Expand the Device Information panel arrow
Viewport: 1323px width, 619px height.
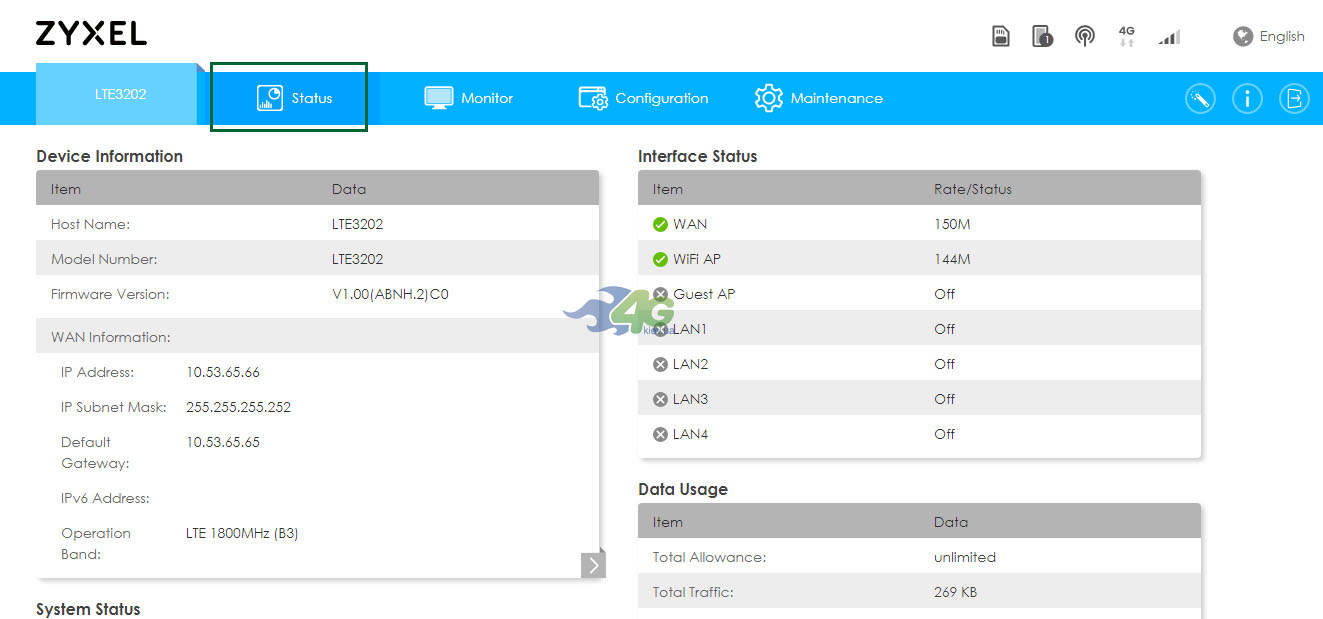pyautogui.click(x=593, y=565)
